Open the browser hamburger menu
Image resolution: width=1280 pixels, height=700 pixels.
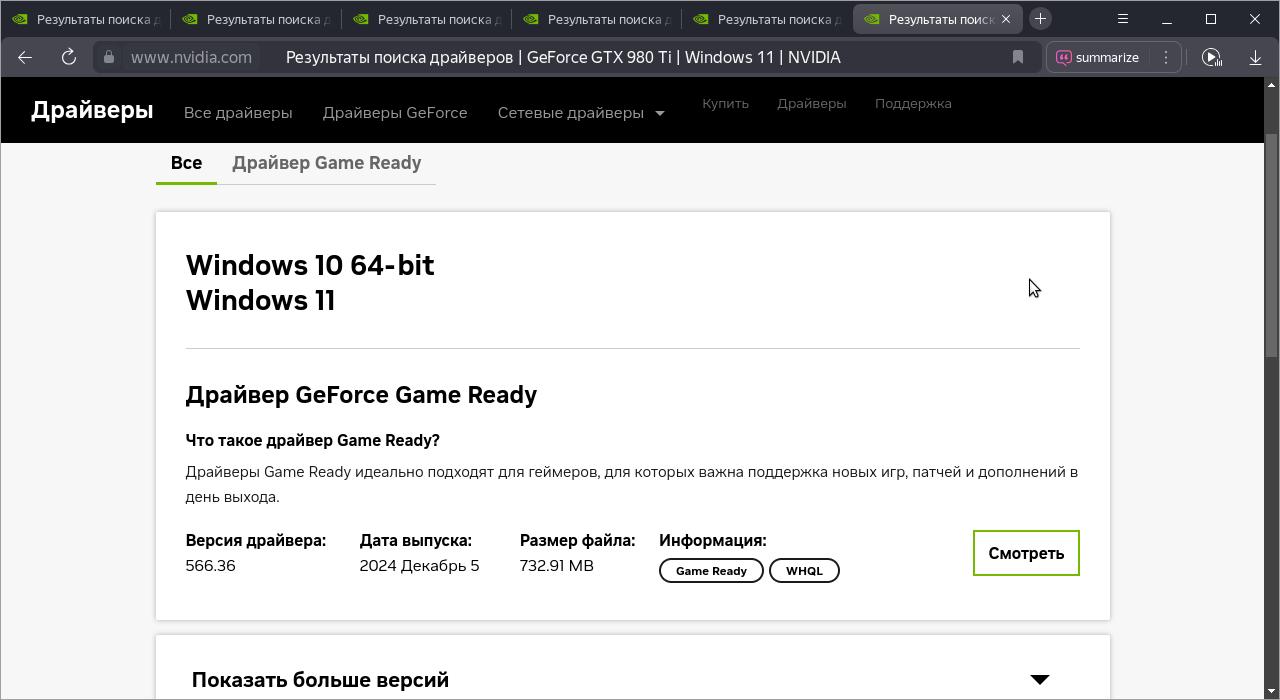1123,19
